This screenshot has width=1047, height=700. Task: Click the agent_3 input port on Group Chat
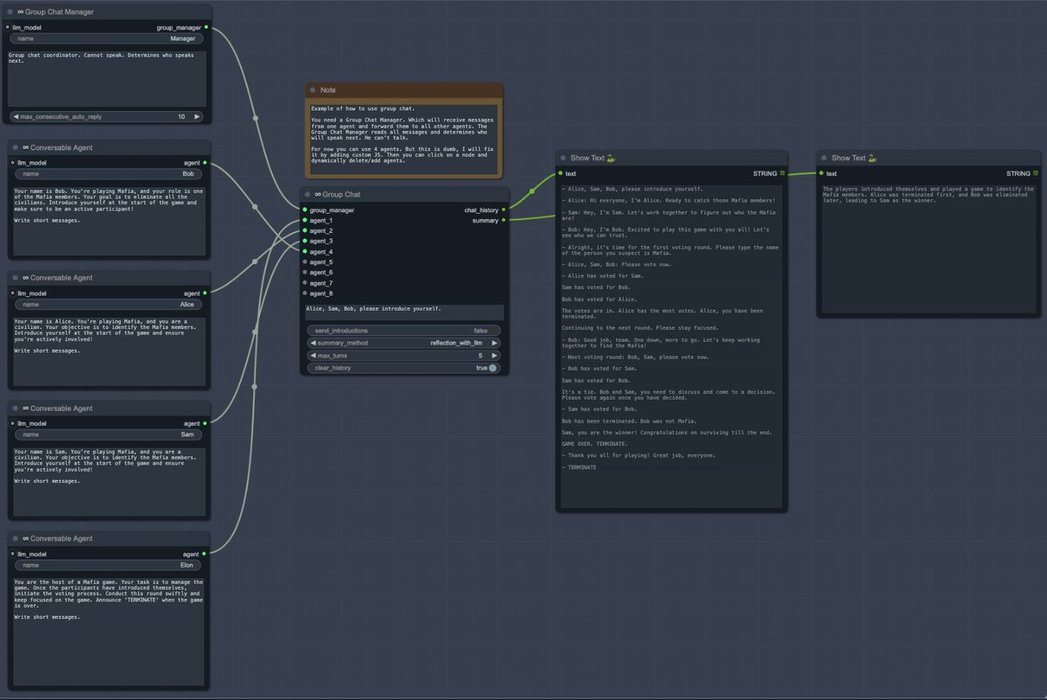tap(305, 241)
